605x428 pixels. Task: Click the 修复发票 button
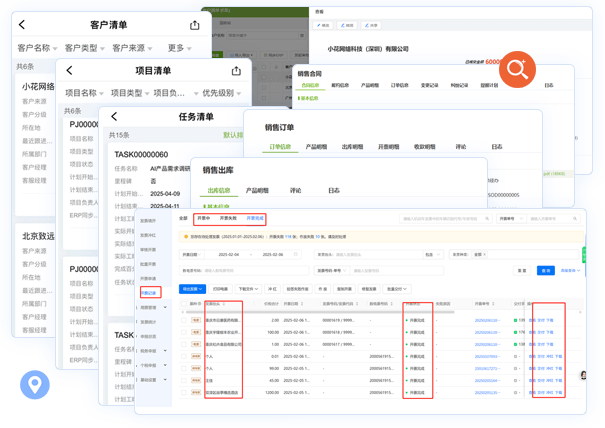click(x=369, y=289)
